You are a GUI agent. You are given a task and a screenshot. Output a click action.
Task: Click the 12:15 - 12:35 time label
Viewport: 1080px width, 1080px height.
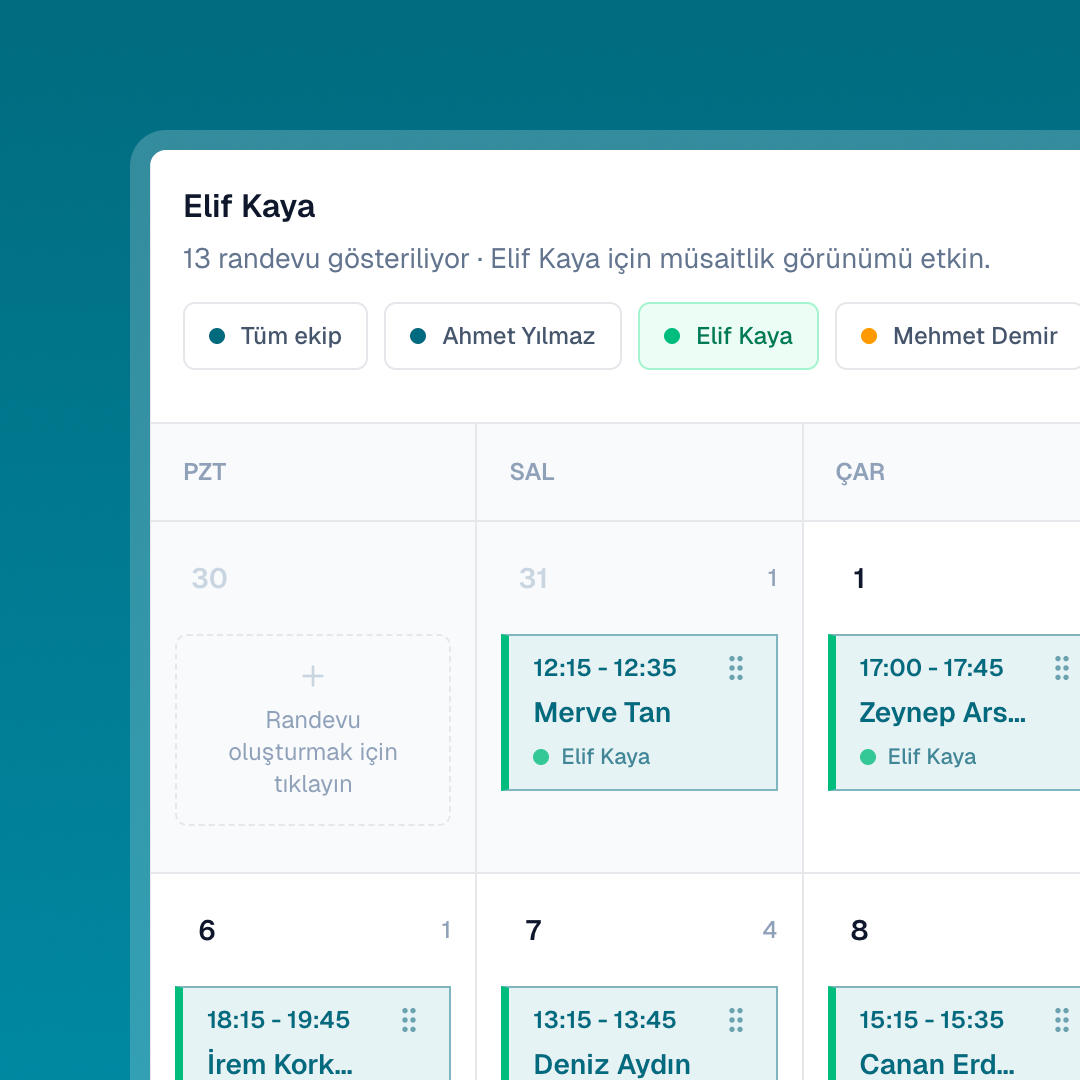(x=605, y=668)
